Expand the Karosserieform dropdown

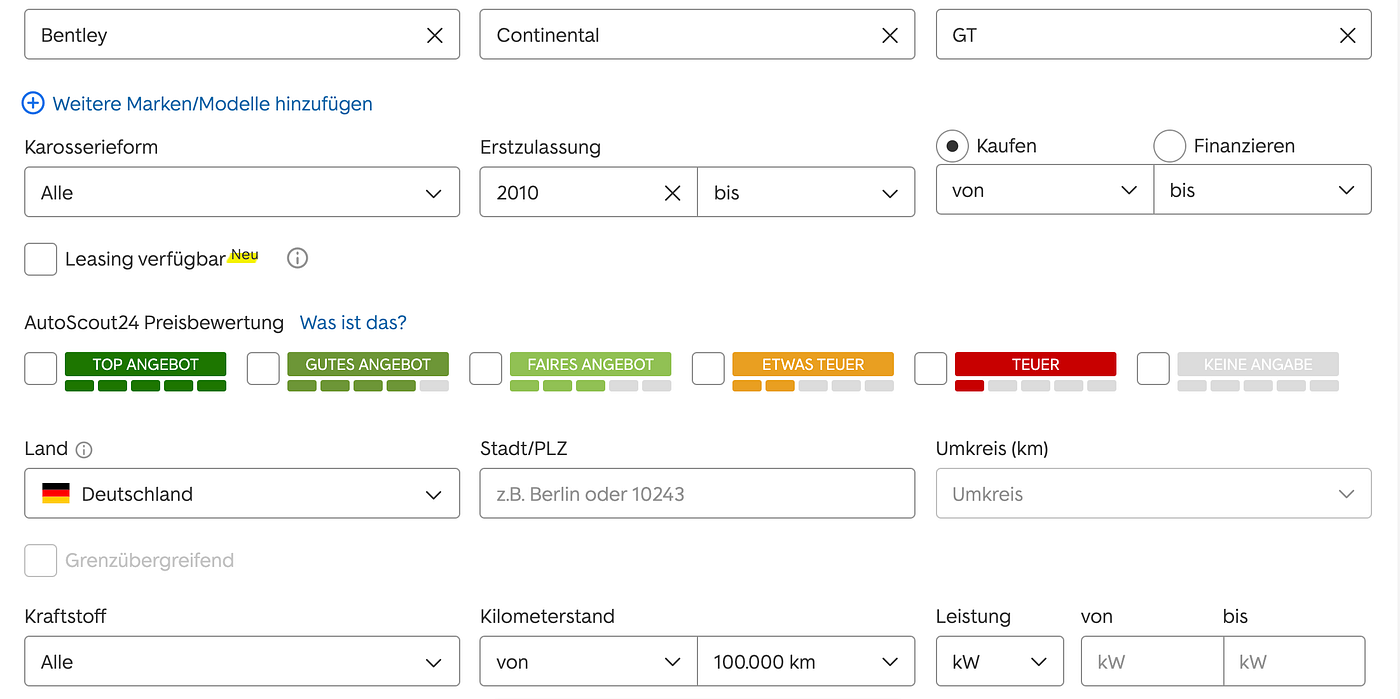pos(242,192)
